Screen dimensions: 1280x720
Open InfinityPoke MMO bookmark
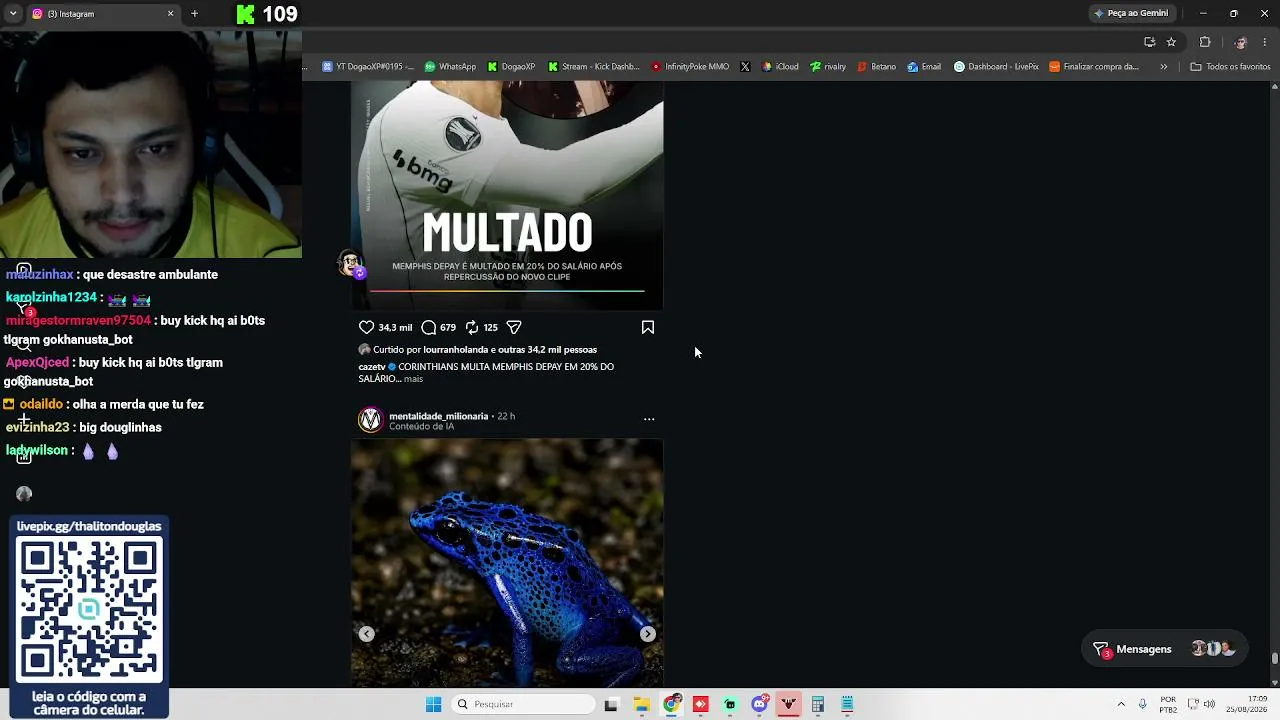tap(690, 67)
